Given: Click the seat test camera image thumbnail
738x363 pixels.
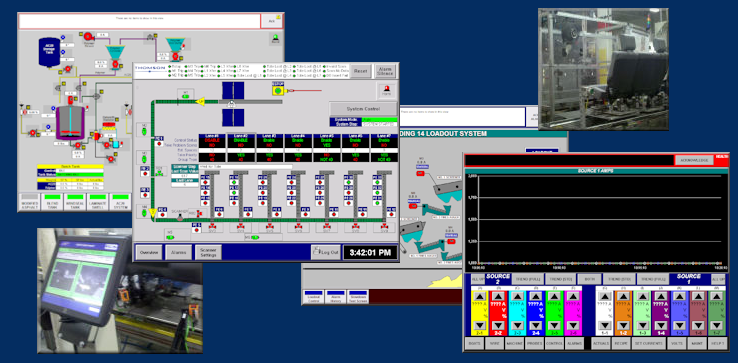Looking at the screenshot, I should click(603, 69).
